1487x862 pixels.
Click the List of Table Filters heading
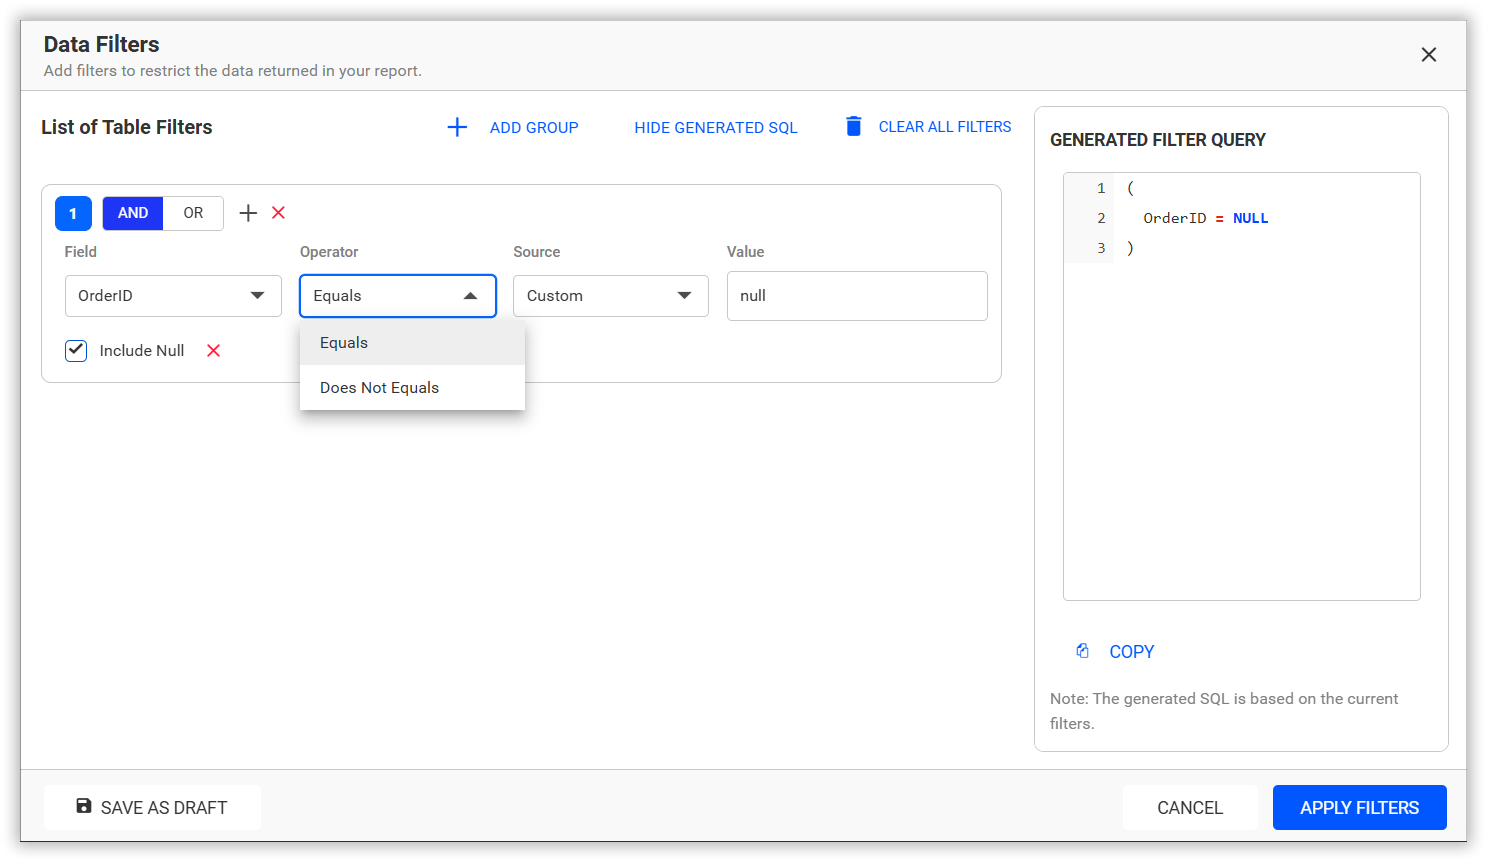[x=127, y=127]
